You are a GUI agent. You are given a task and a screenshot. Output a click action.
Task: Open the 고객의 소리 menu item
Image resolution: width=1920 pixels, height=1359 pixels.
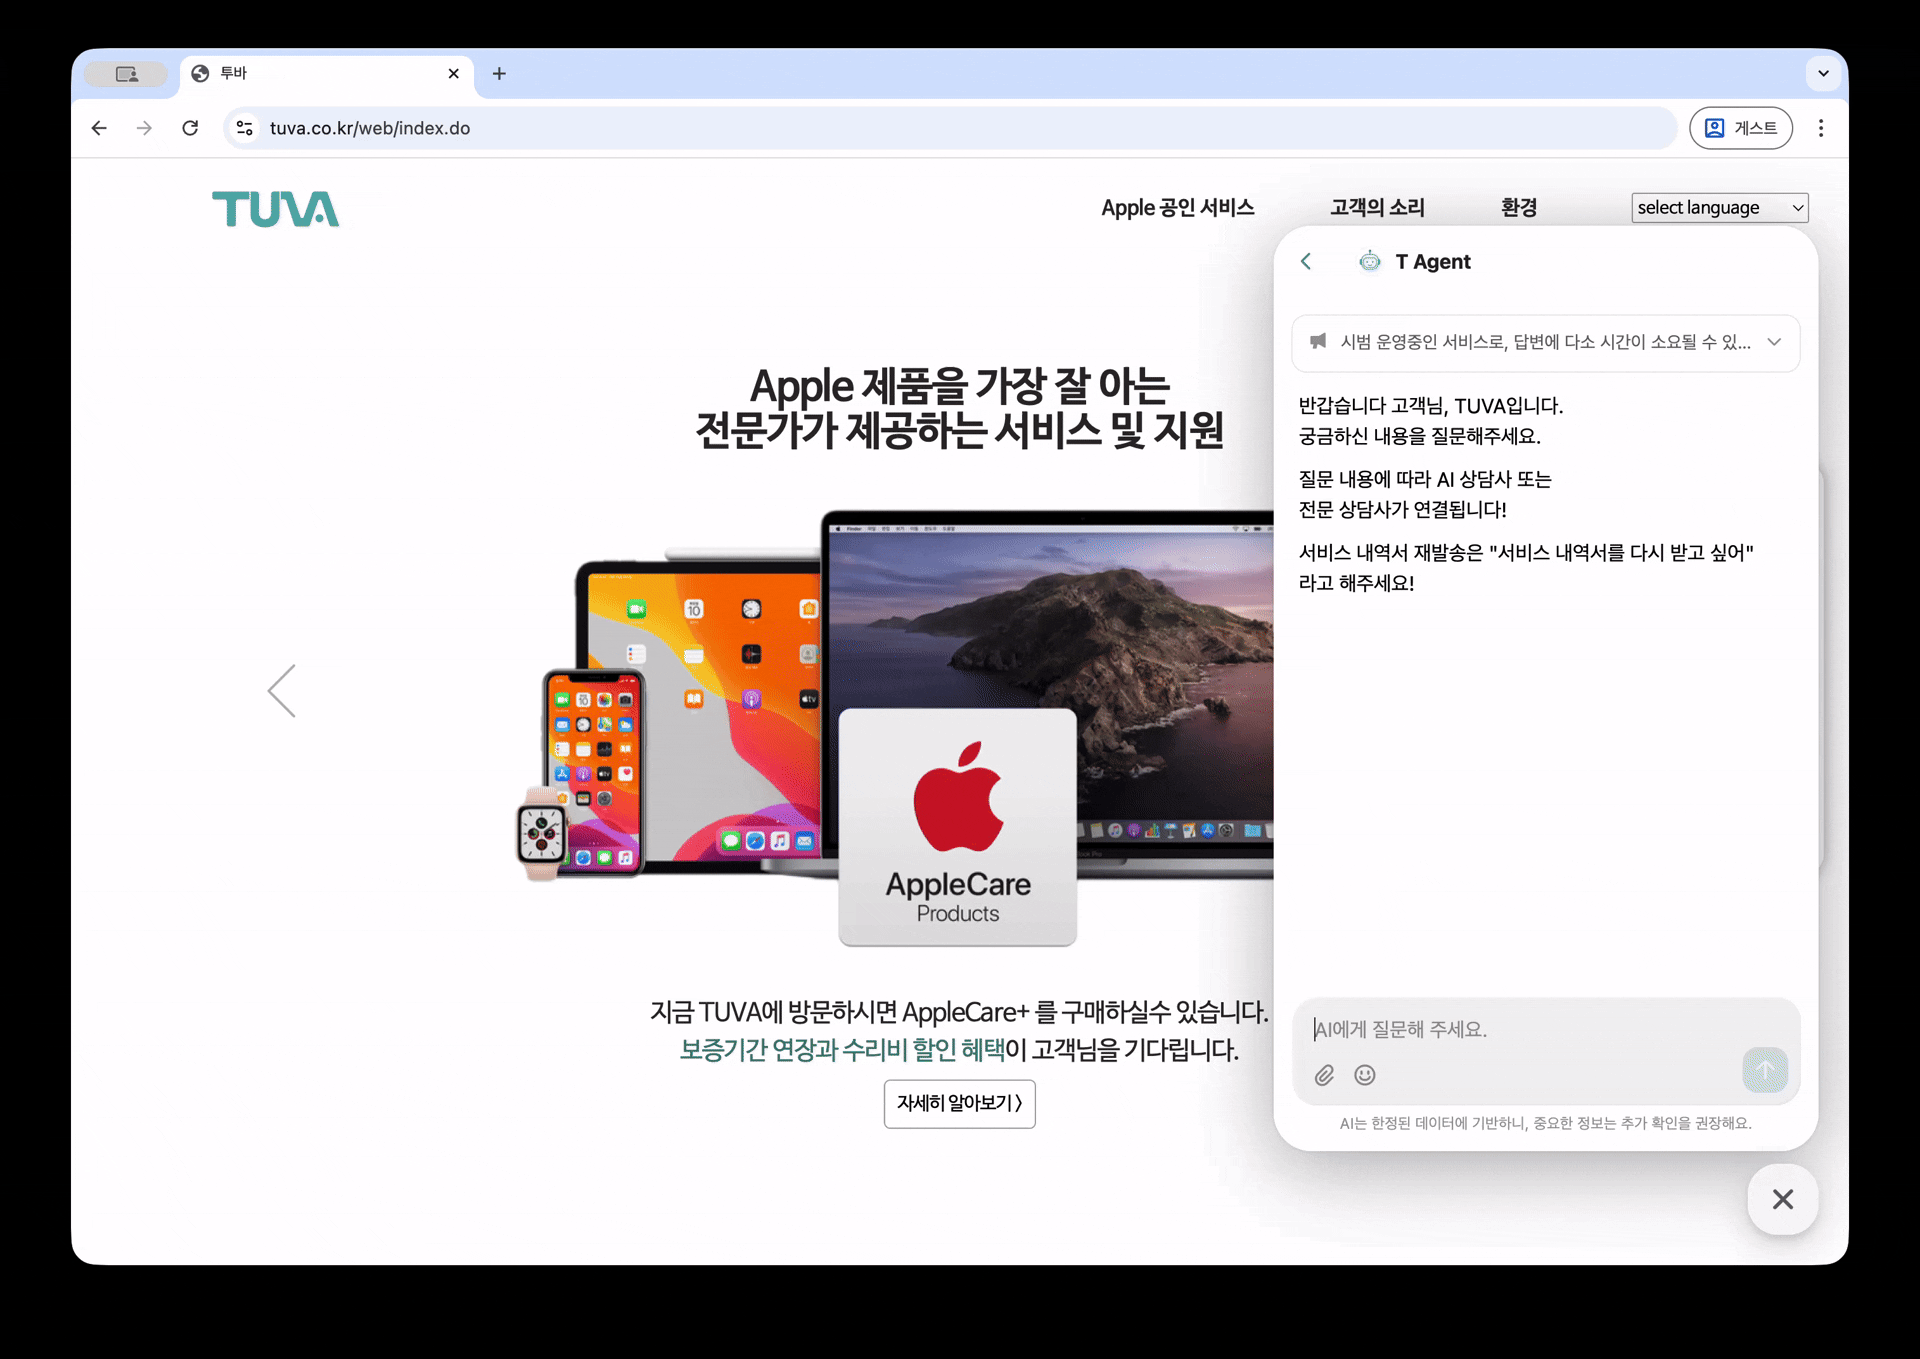(x=1376, y=207)
